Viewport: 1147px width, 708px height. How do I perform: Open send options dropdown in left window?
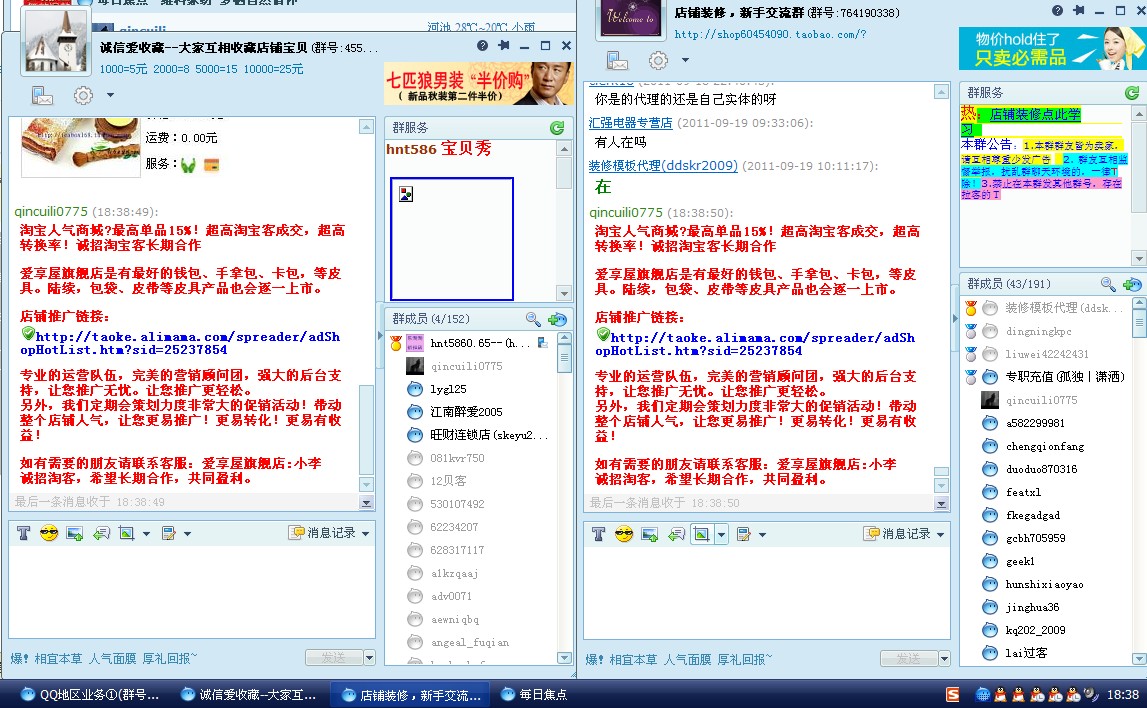pyautogui.click(x=369, y=658)
